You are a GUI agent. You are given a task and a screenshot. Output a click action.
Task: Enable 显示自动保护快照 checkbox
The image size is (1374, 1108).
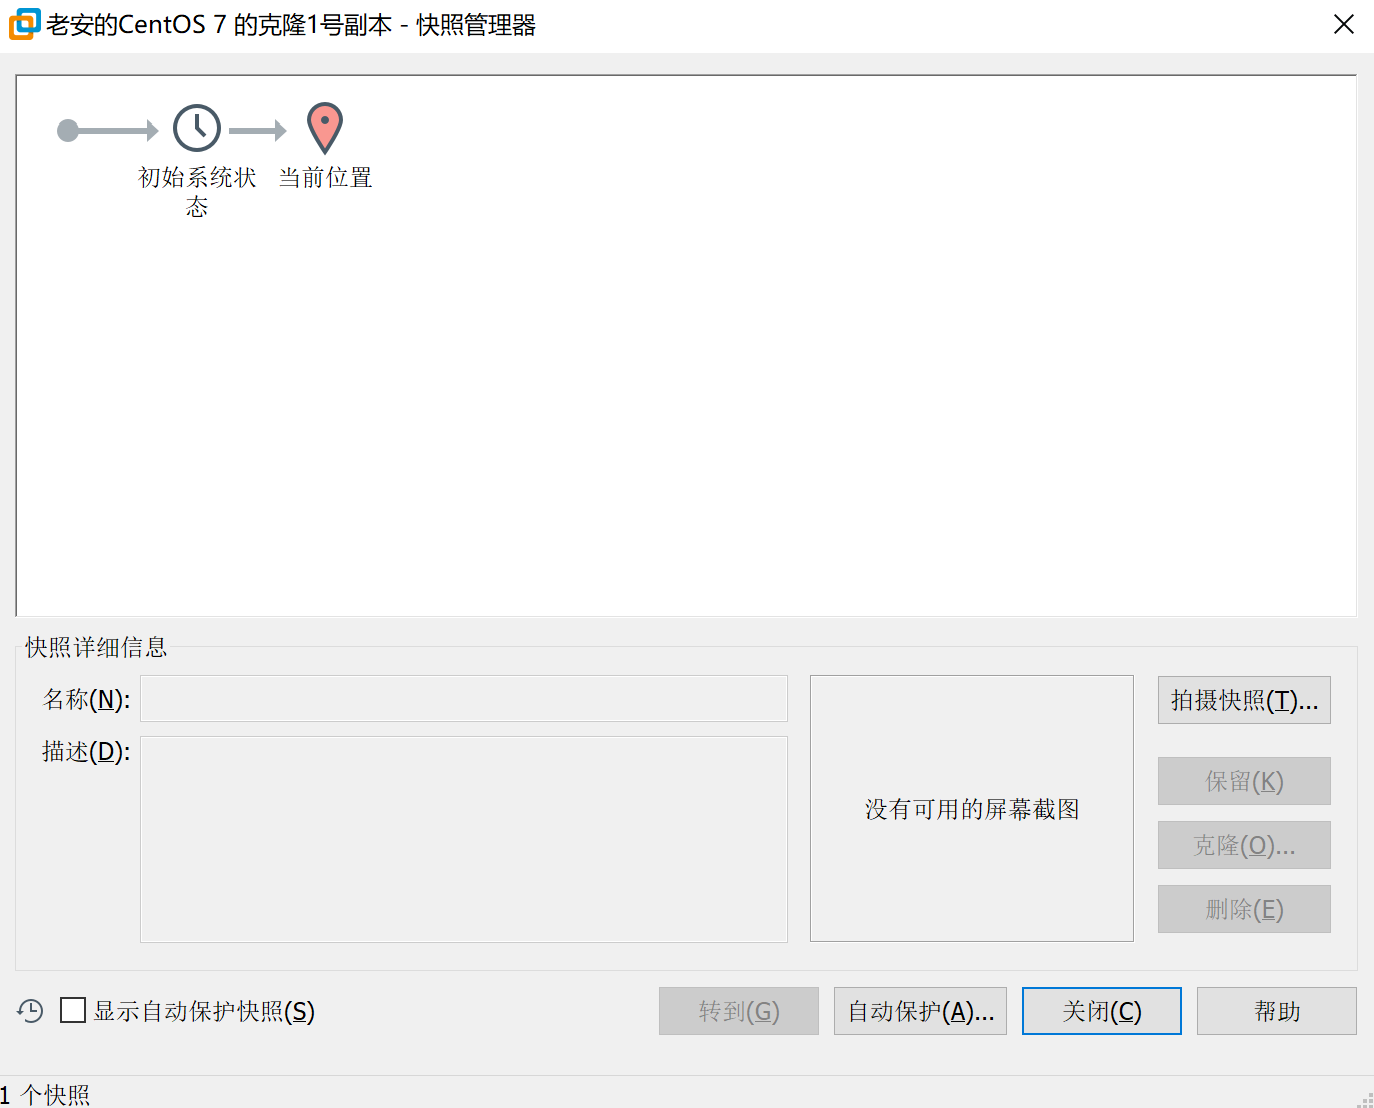[73, 1010]
